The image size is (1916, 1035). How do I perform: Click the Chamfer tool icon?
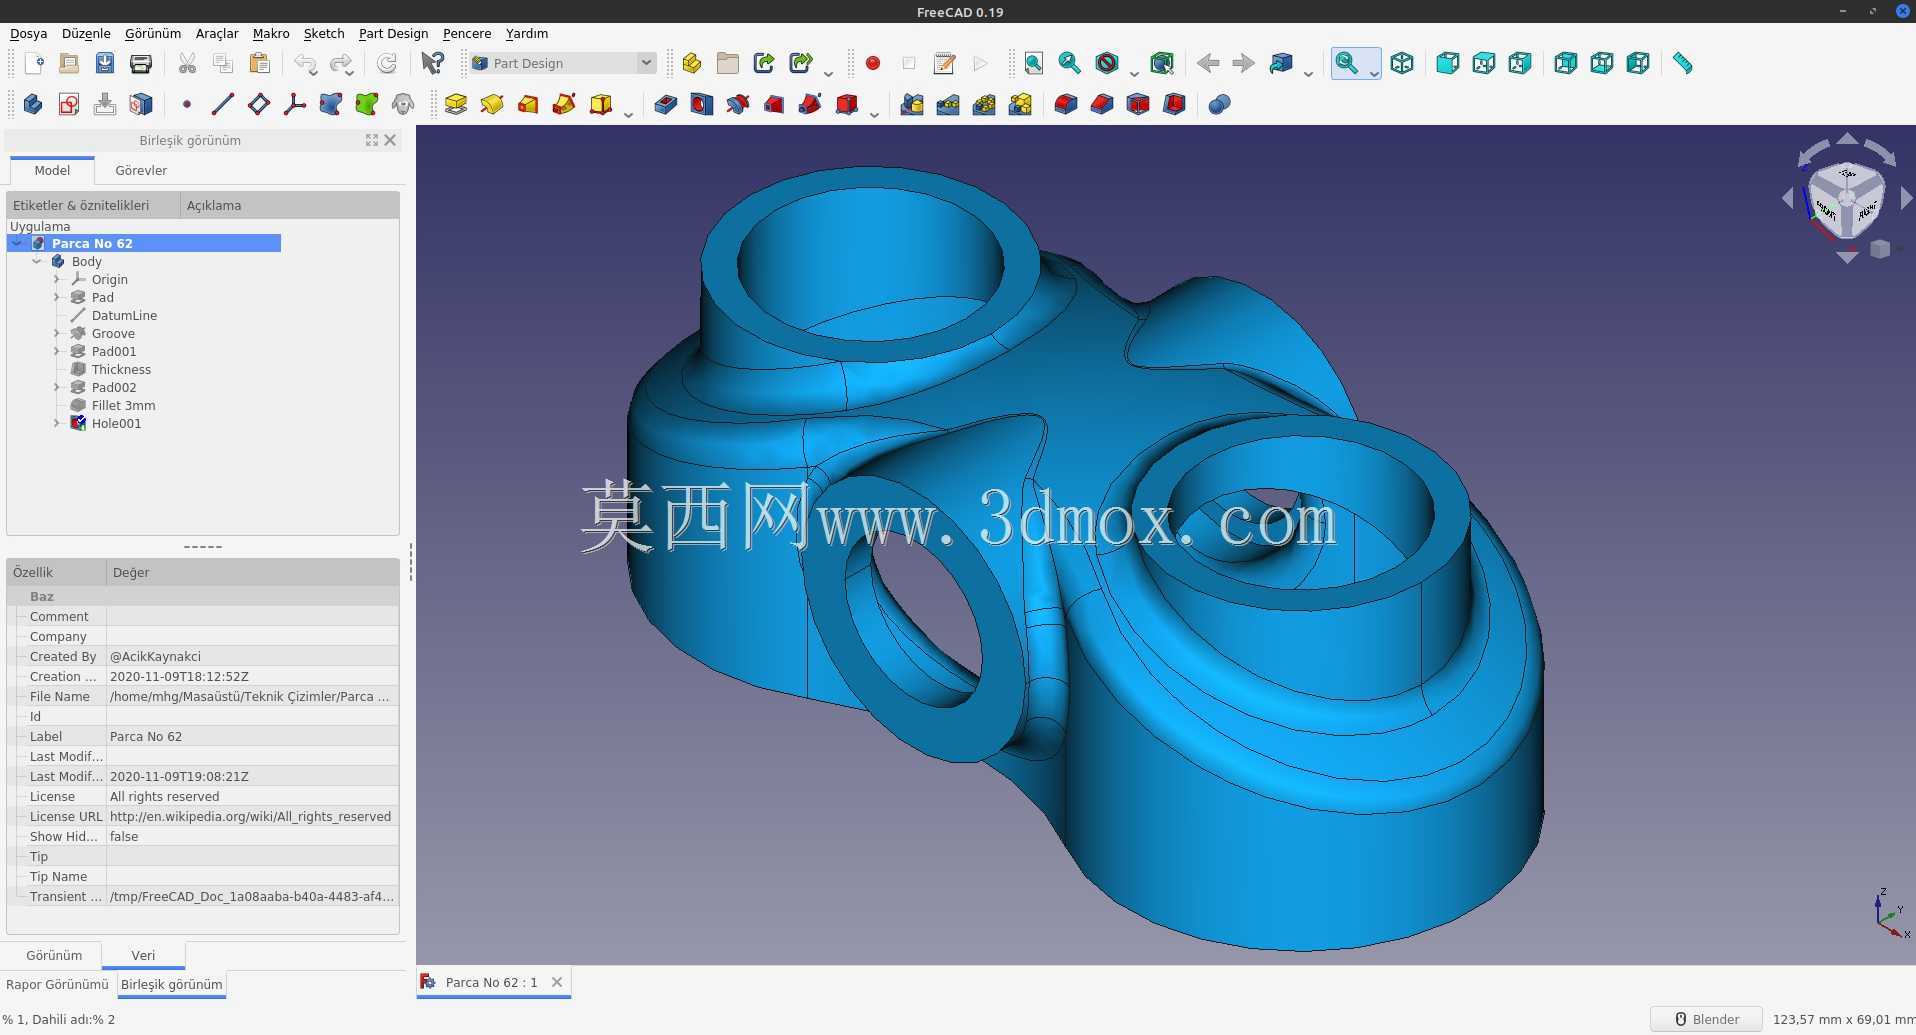[1102, 104]
